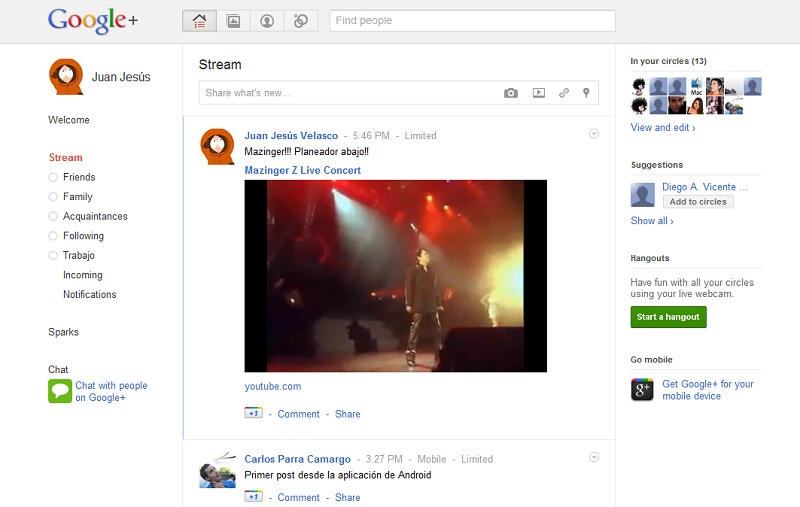
Task: Open the Photos icon in top bar
Action: tap(233, 21)
